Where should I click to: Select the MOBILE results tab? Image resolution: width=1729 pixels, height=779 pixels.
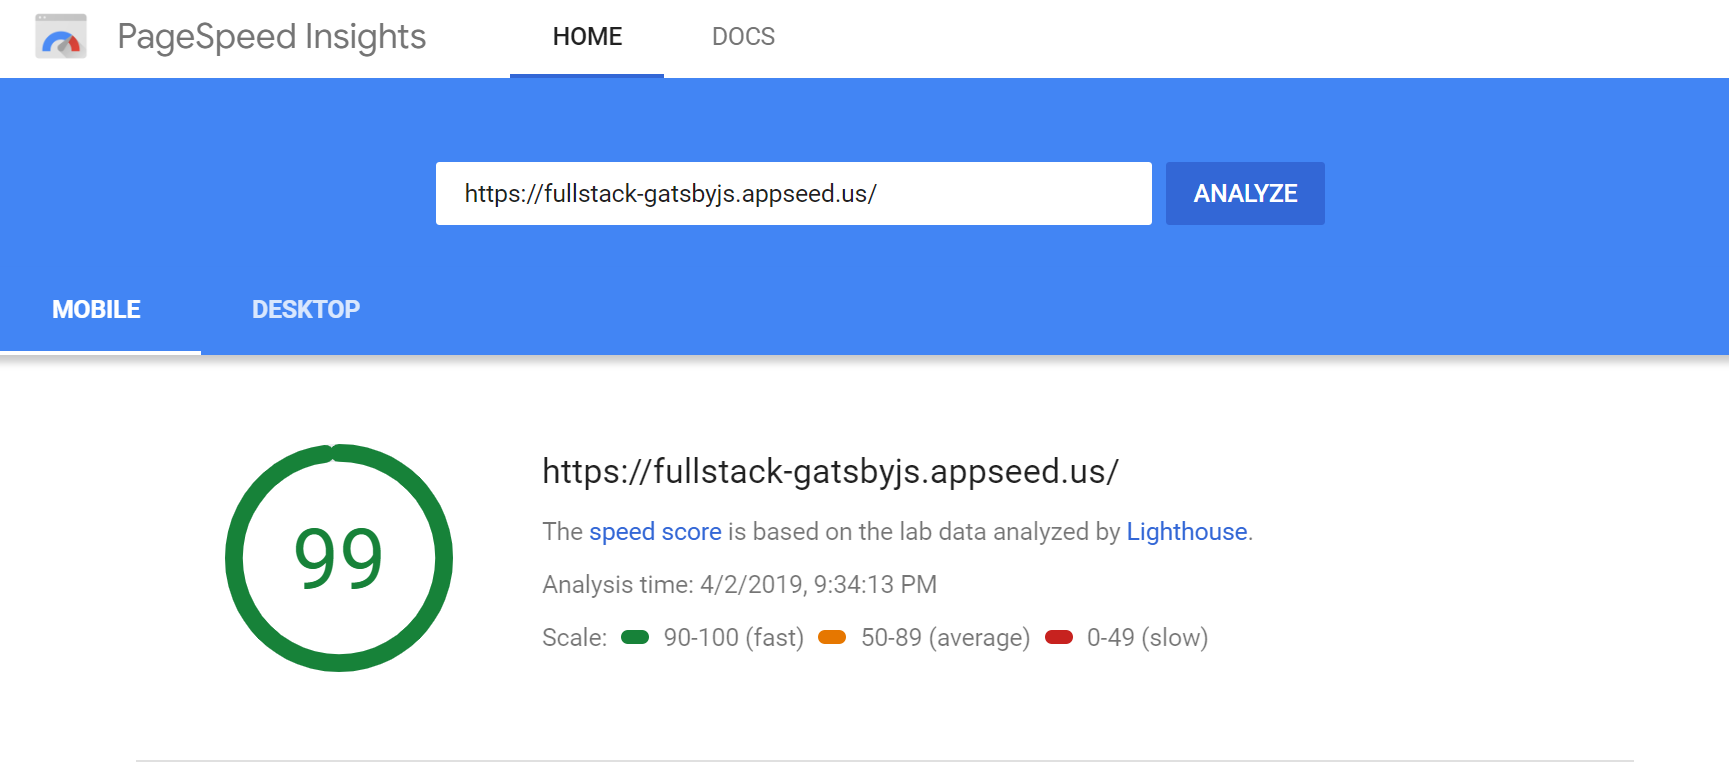coord(97,310)
